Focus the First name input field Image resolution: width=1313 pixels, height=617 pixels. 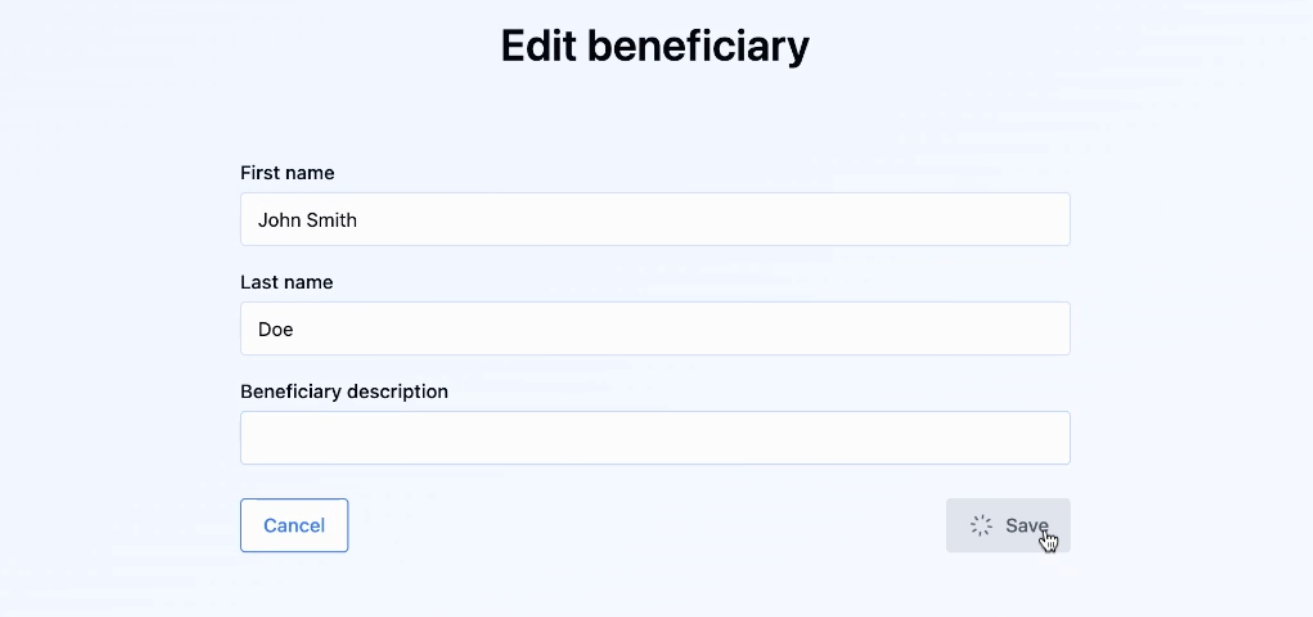(x=655, y=219)
